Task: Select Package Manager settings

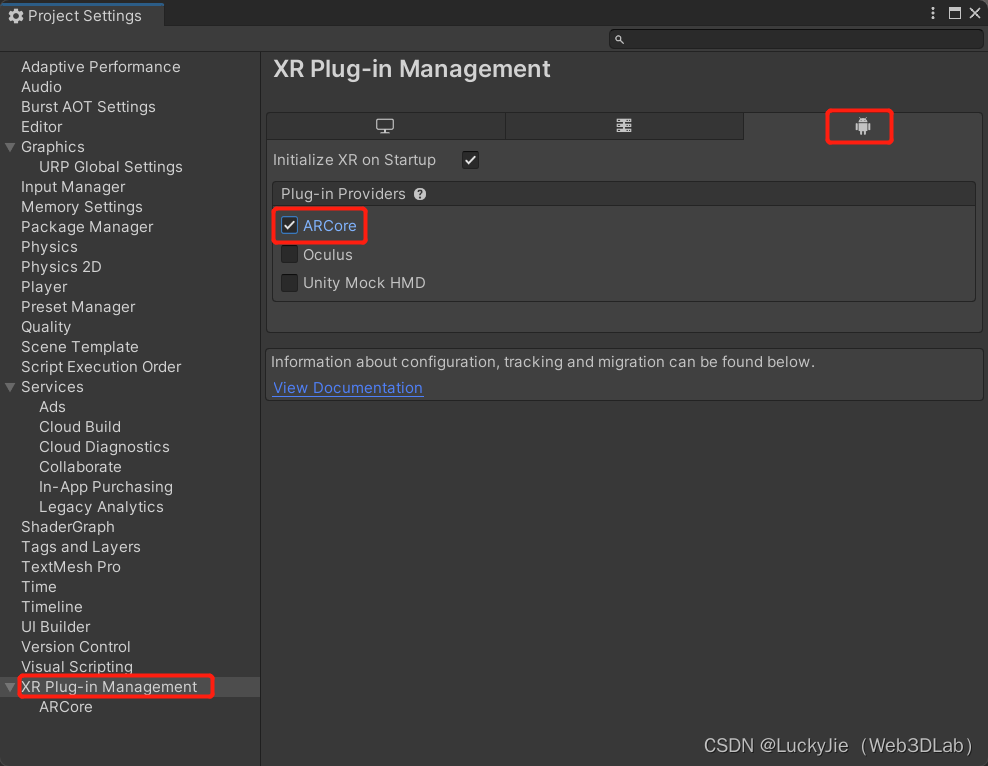Action: [87, 227]
